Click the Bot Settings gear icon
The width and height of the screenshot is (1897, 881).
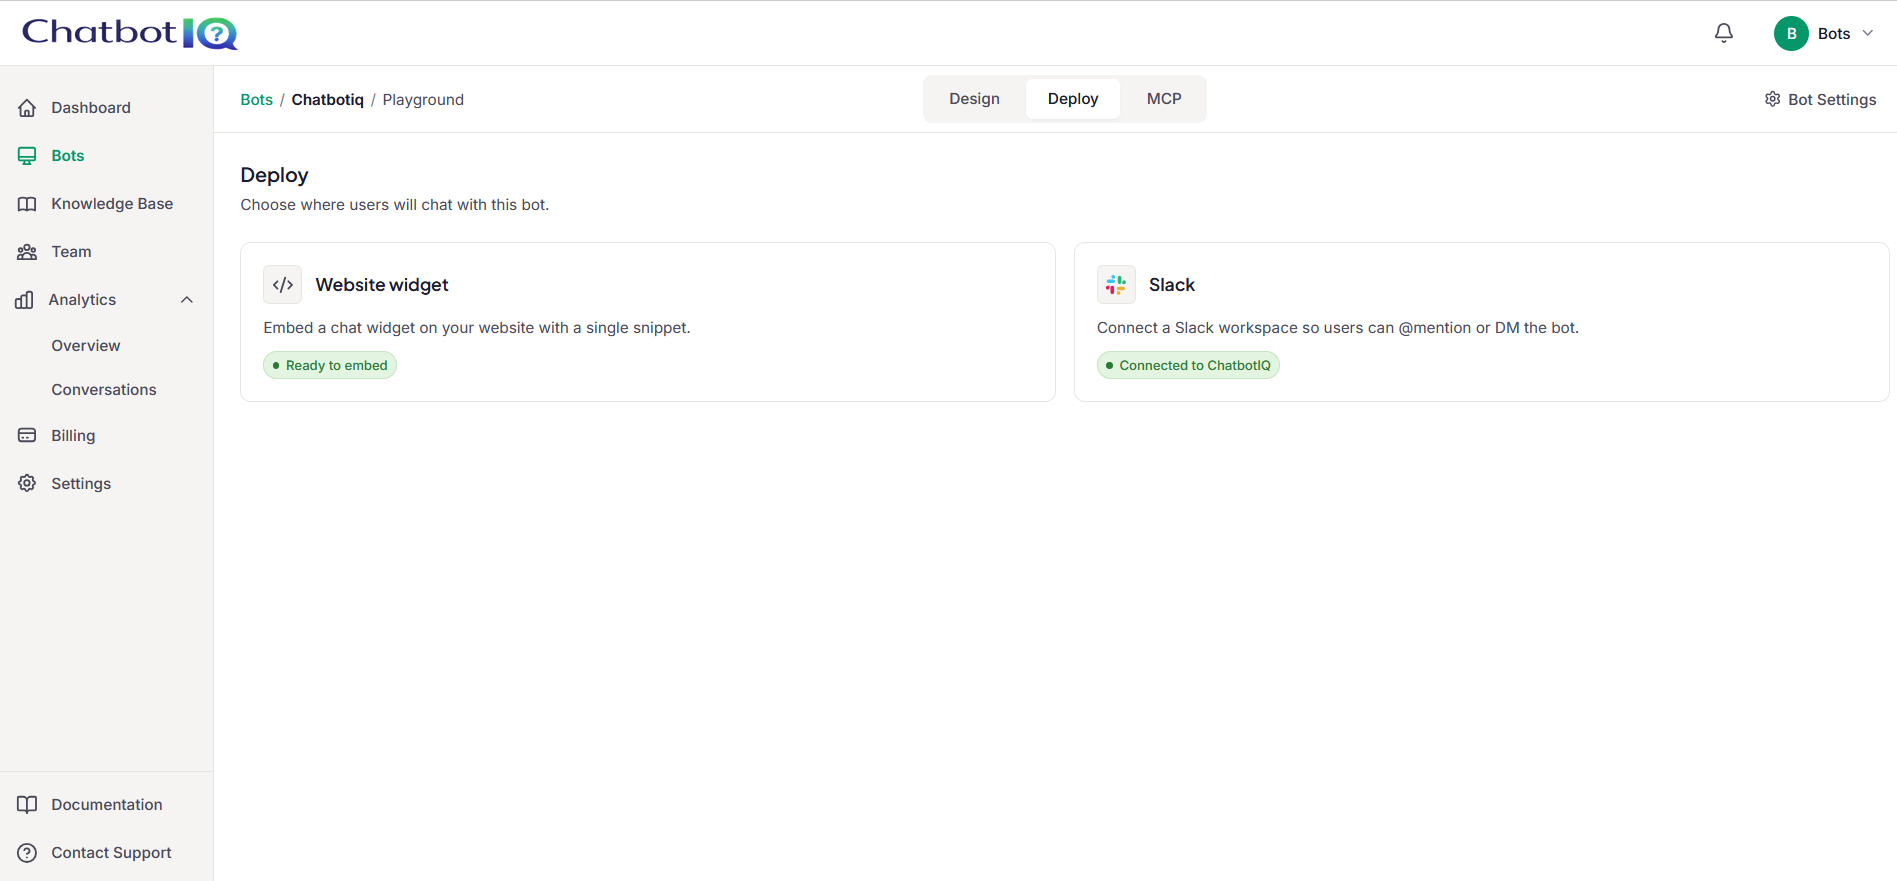pyautogui.click(x=1772, y=99)
